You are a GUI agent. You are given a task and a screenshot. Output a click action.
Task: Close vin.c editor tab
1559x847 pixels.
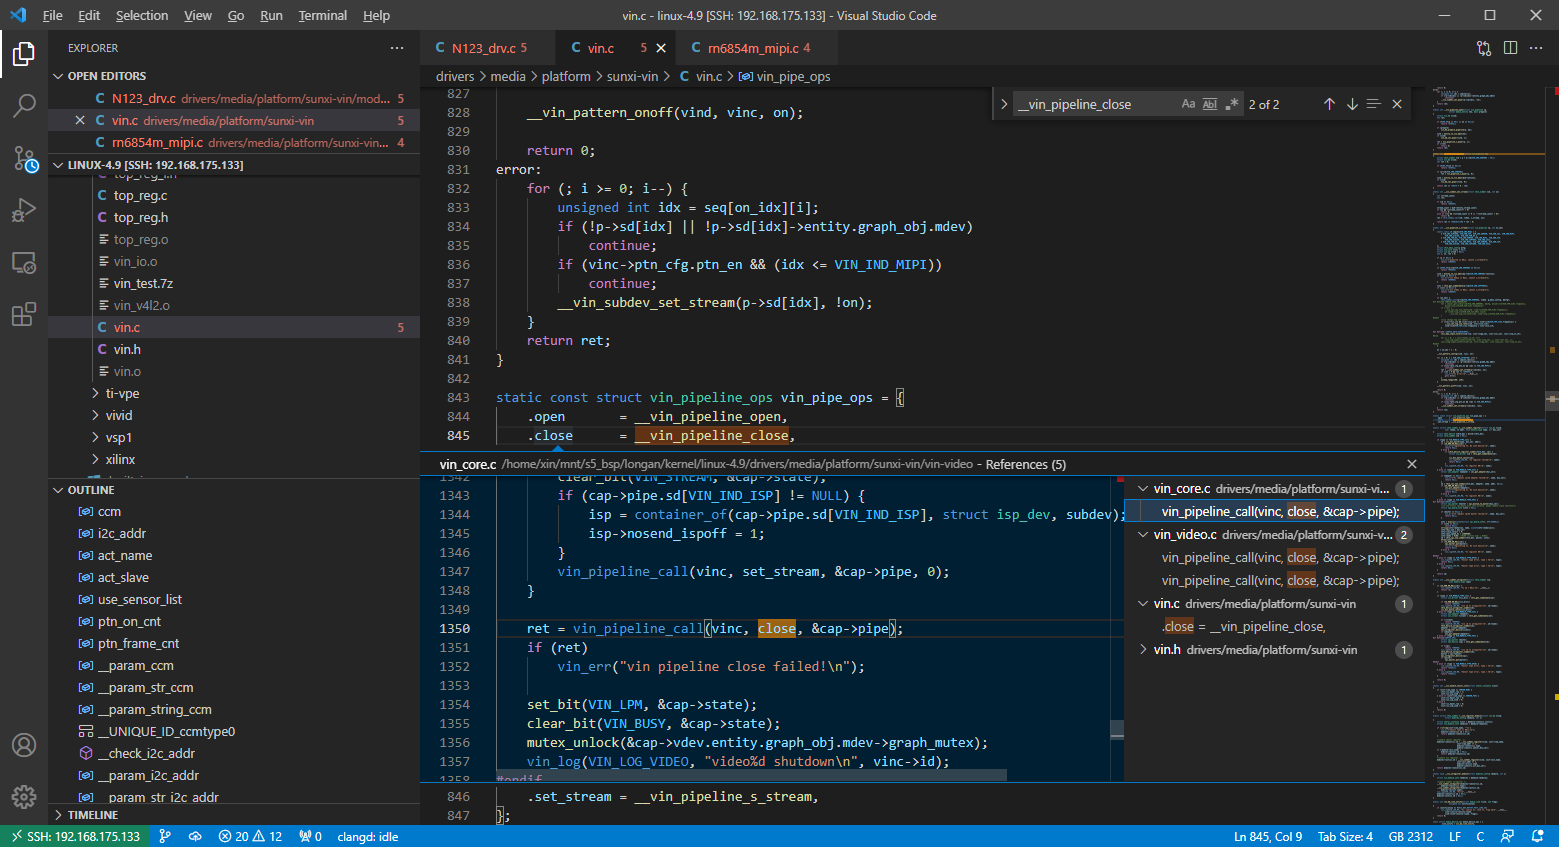point(661,48)
